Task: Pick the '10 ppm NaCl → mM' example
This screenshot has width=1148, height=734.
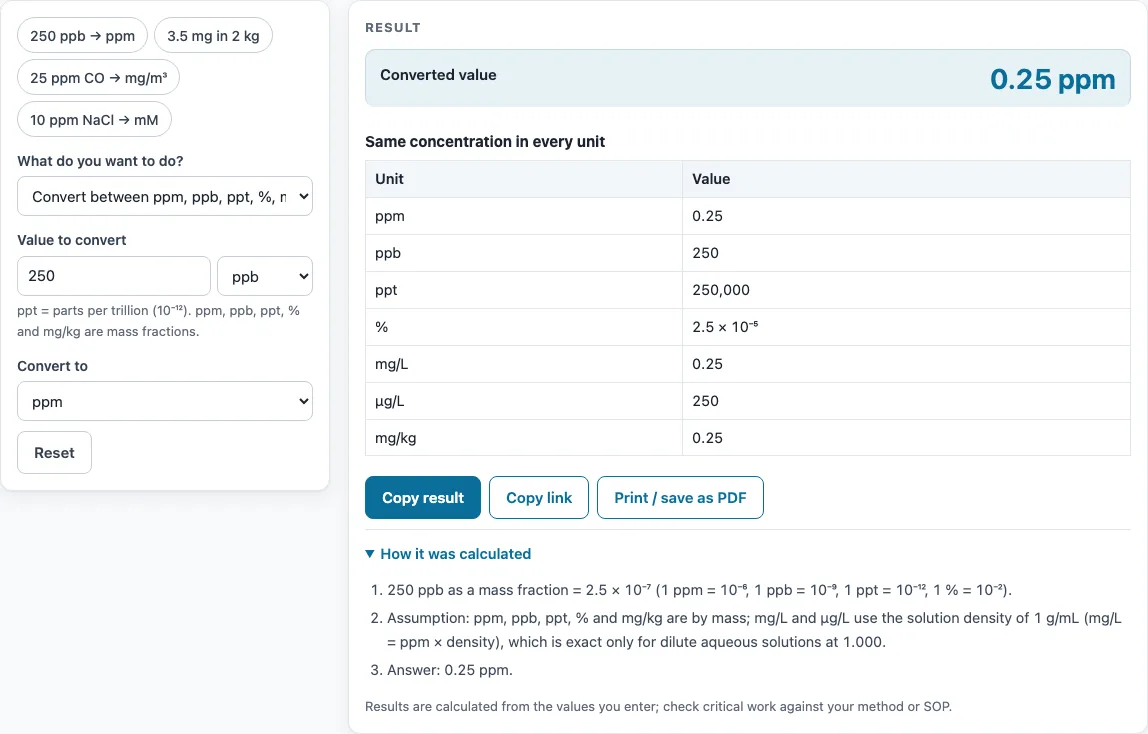Action: 94,119
